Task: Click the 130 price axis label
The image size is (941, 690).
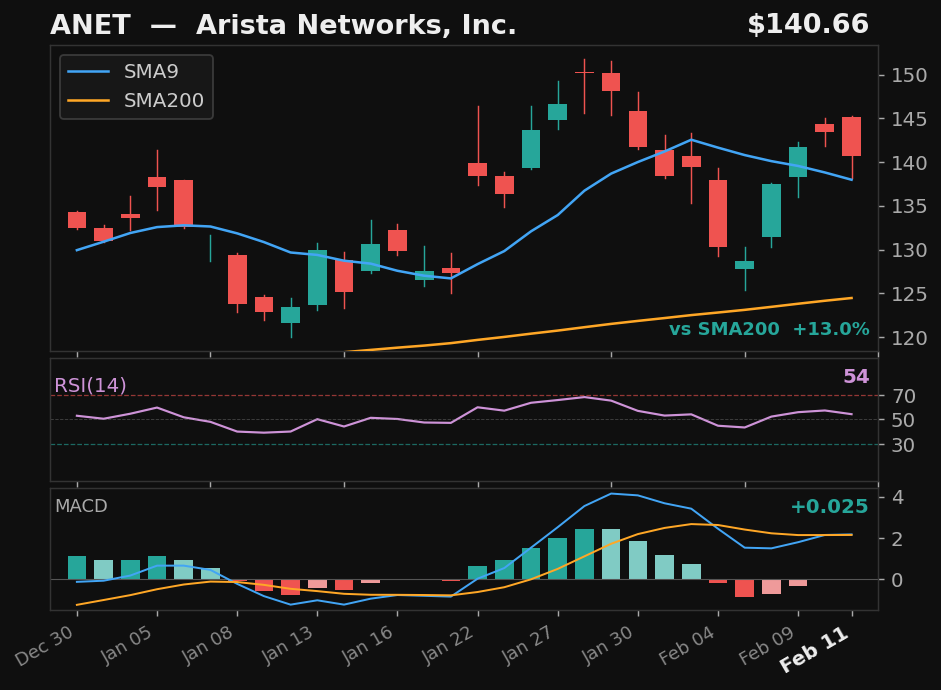Action: coord(909,250)
